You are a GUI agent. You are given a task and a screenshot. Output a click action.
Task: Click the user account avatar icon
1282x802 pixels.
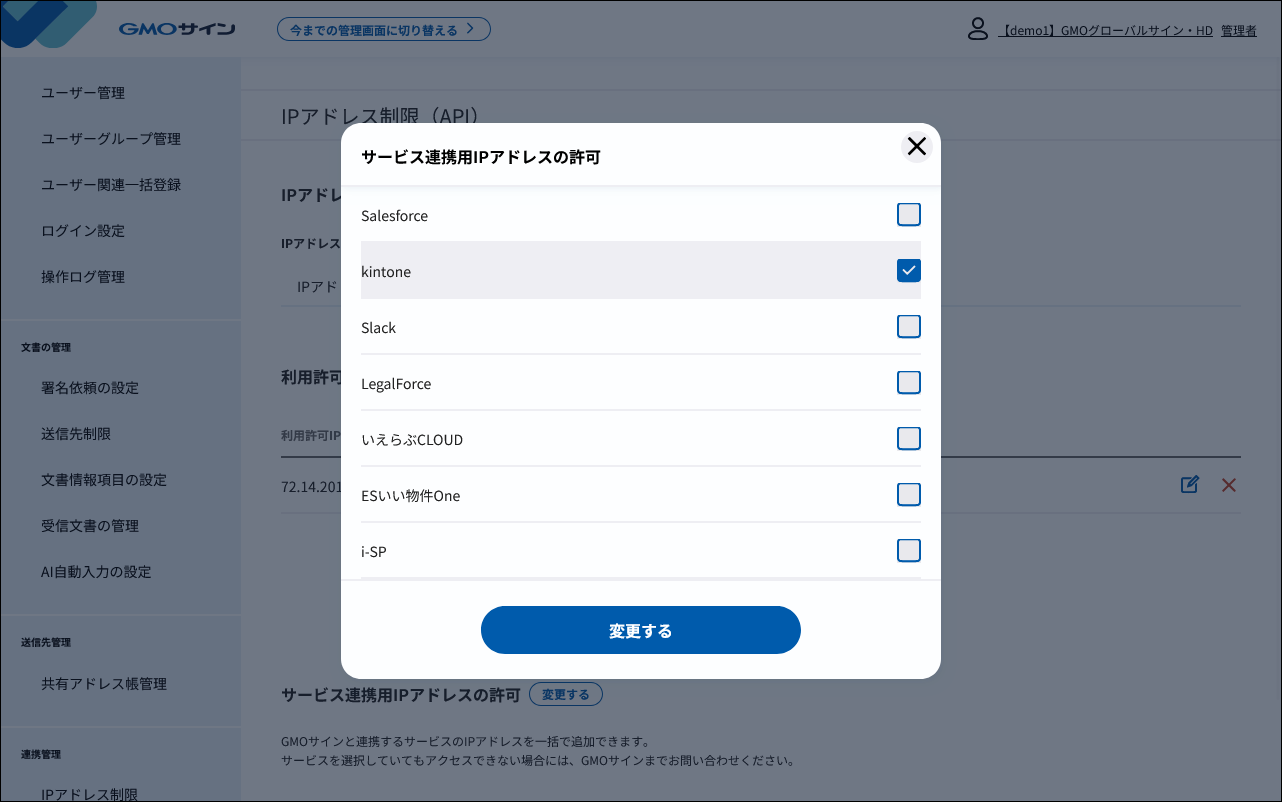click(x=977, y=29)
